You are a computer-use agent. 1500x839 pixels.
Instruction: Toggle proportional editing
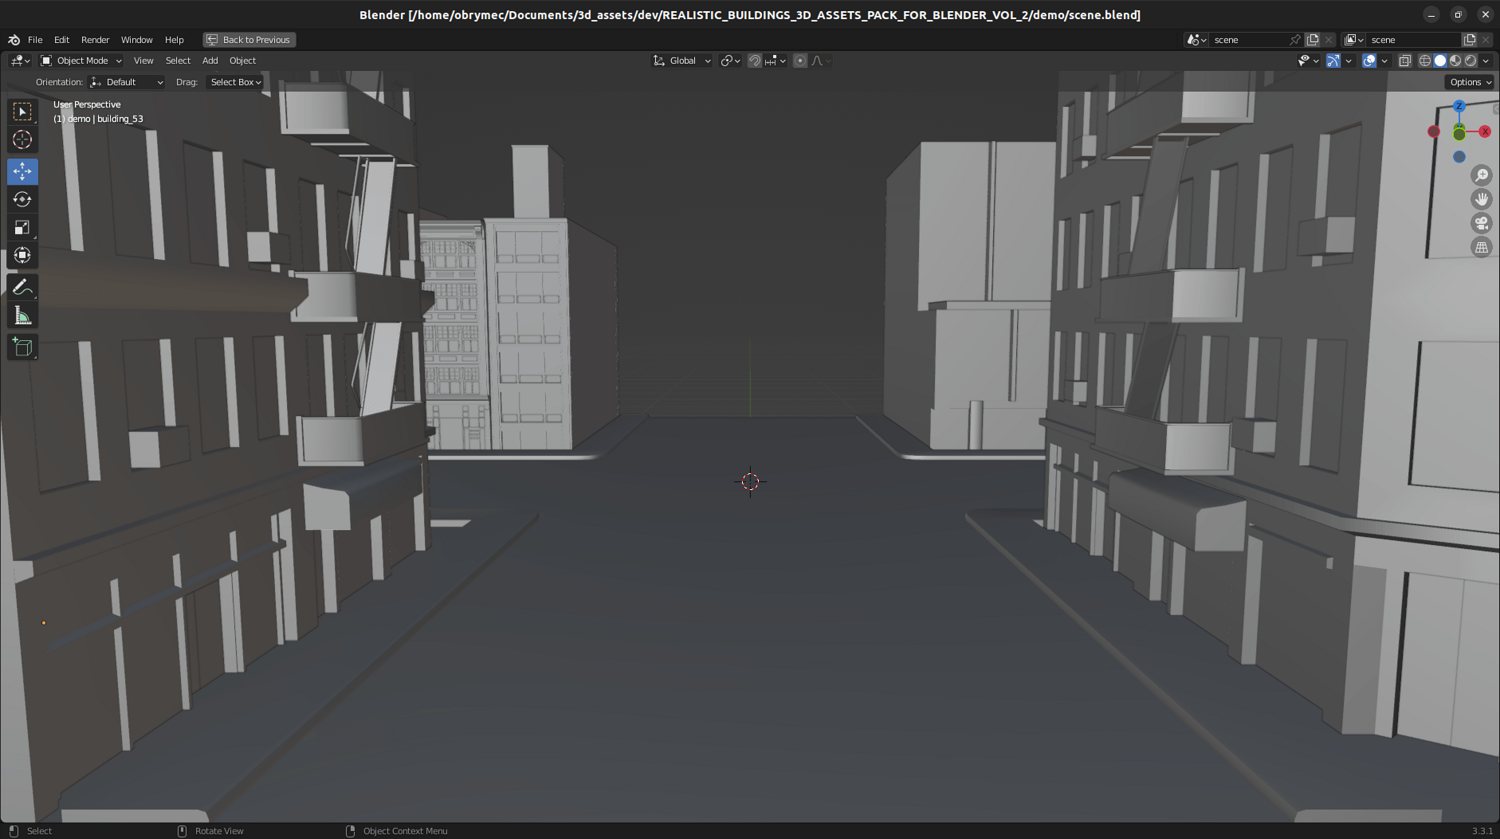pos(800,61)
